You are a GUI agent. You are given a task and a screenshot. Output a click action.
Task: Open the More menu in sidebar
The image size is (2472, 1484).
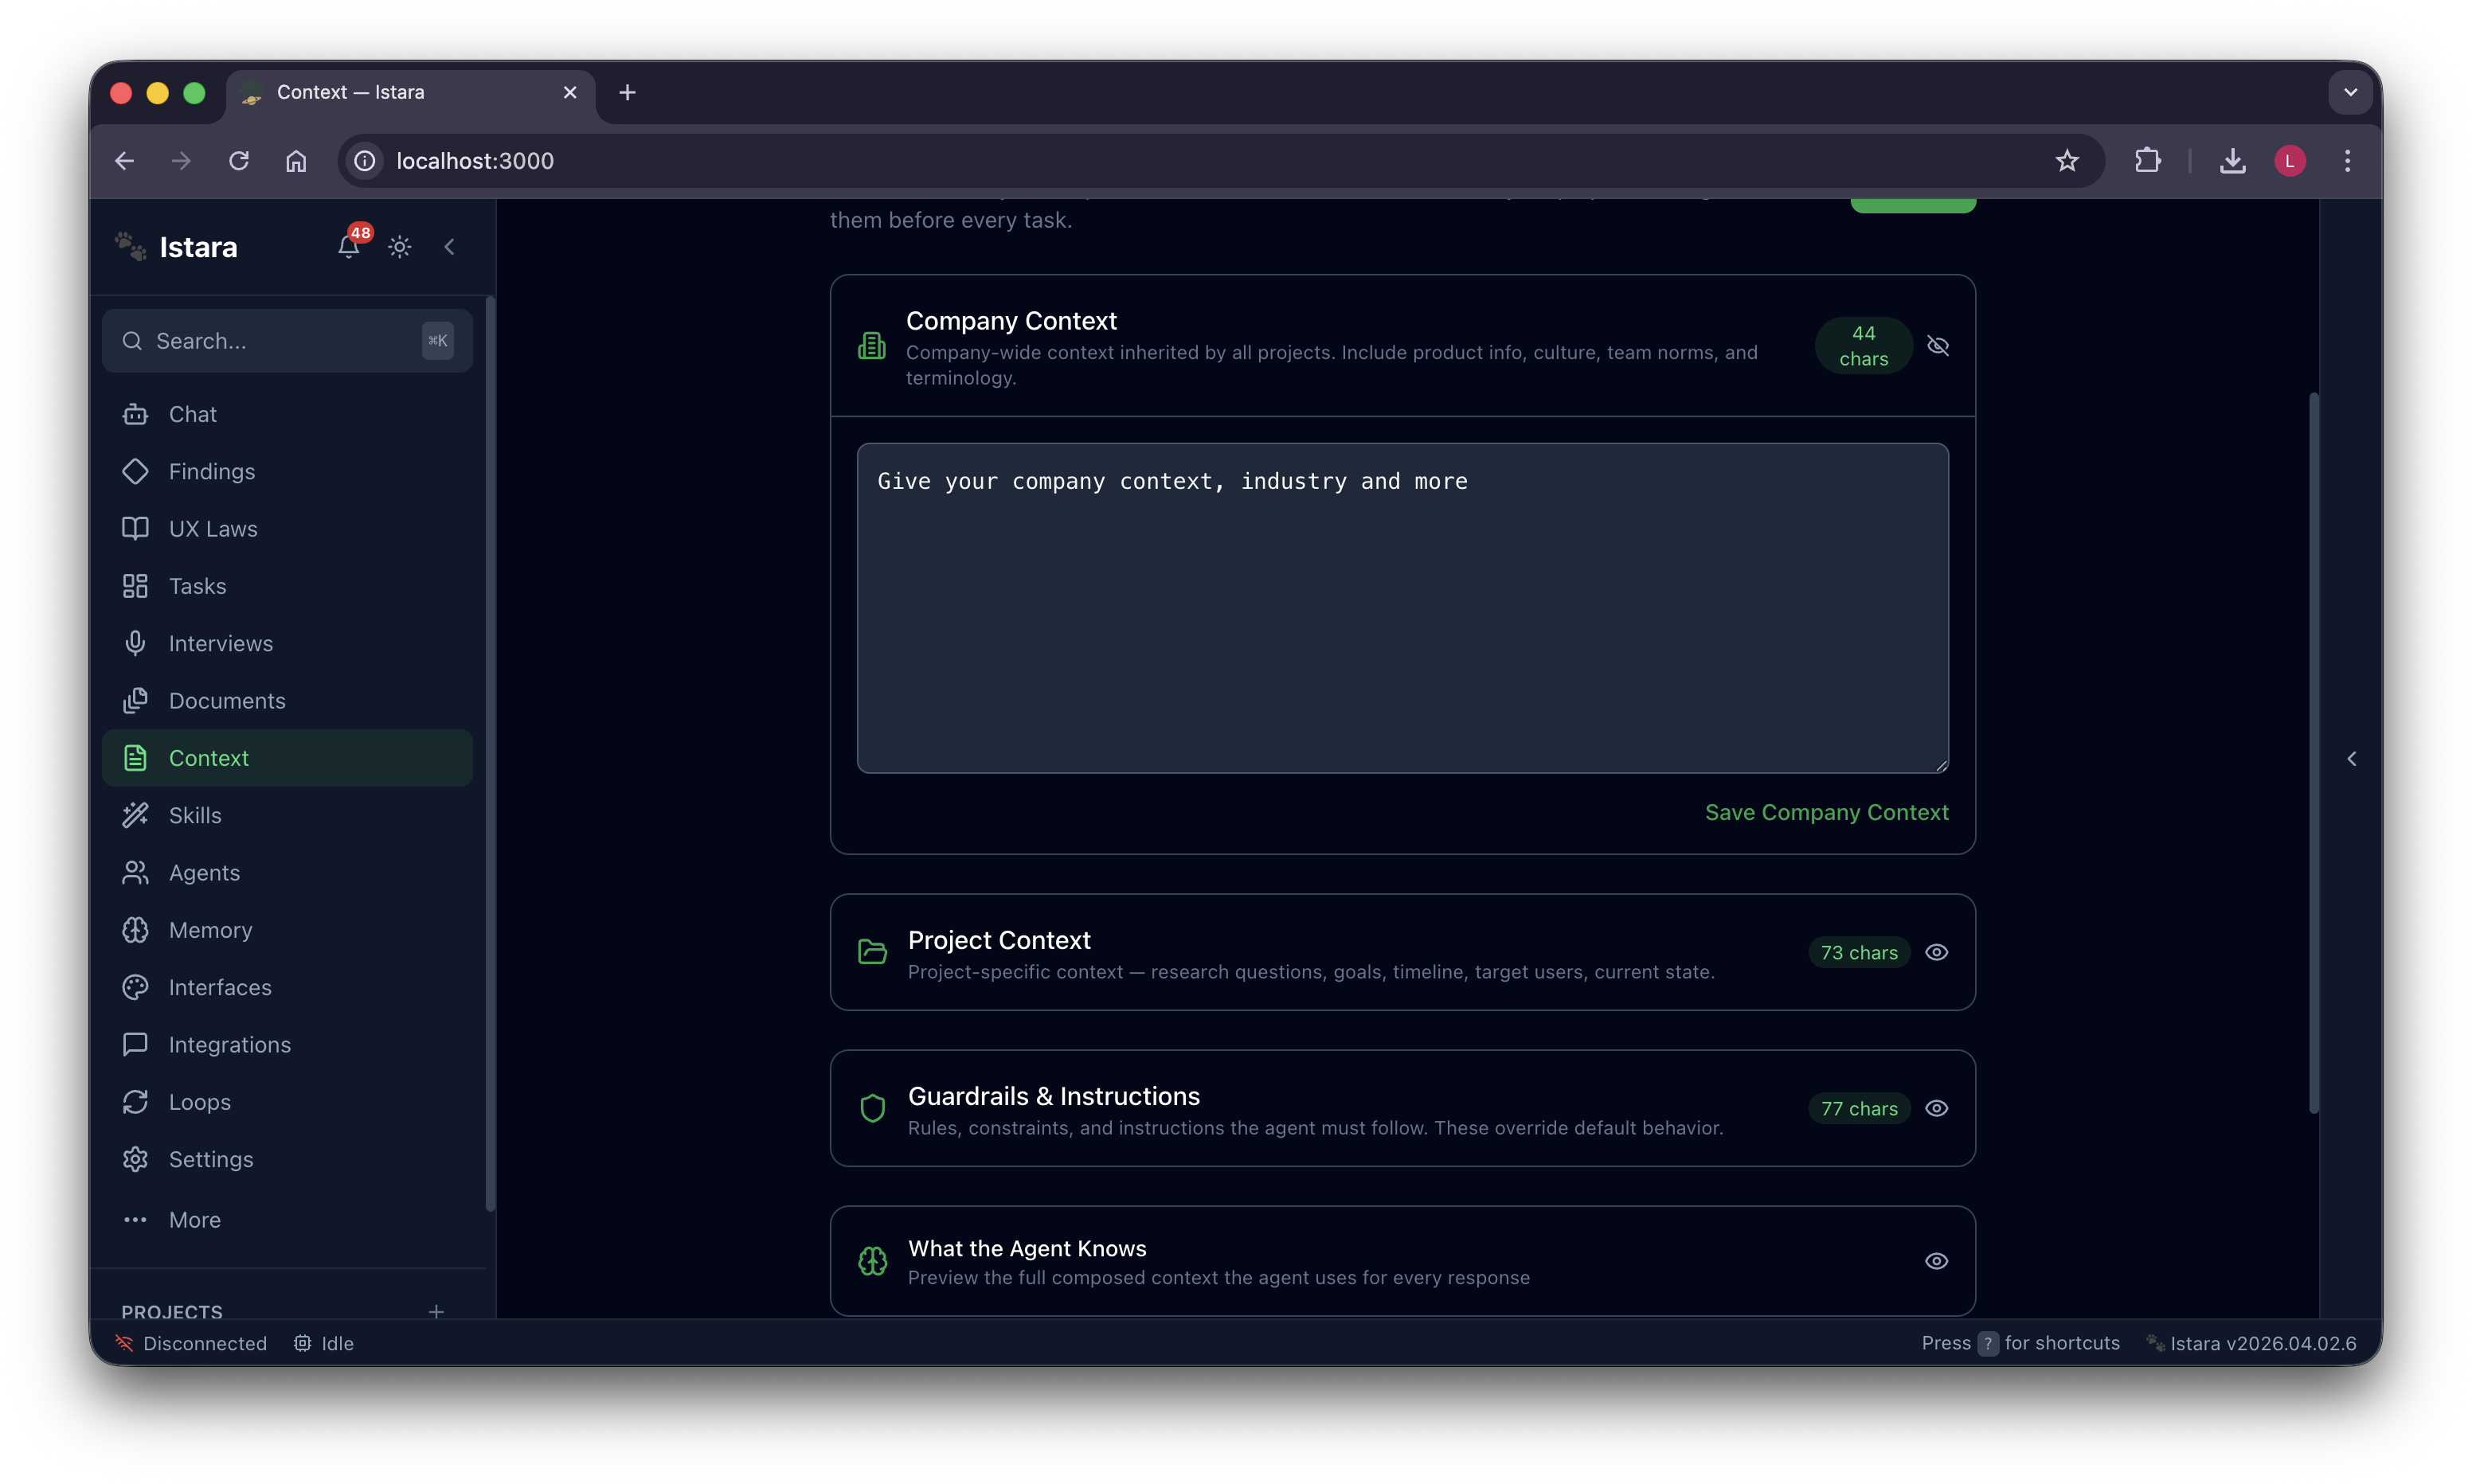[x=195, y=1220]
